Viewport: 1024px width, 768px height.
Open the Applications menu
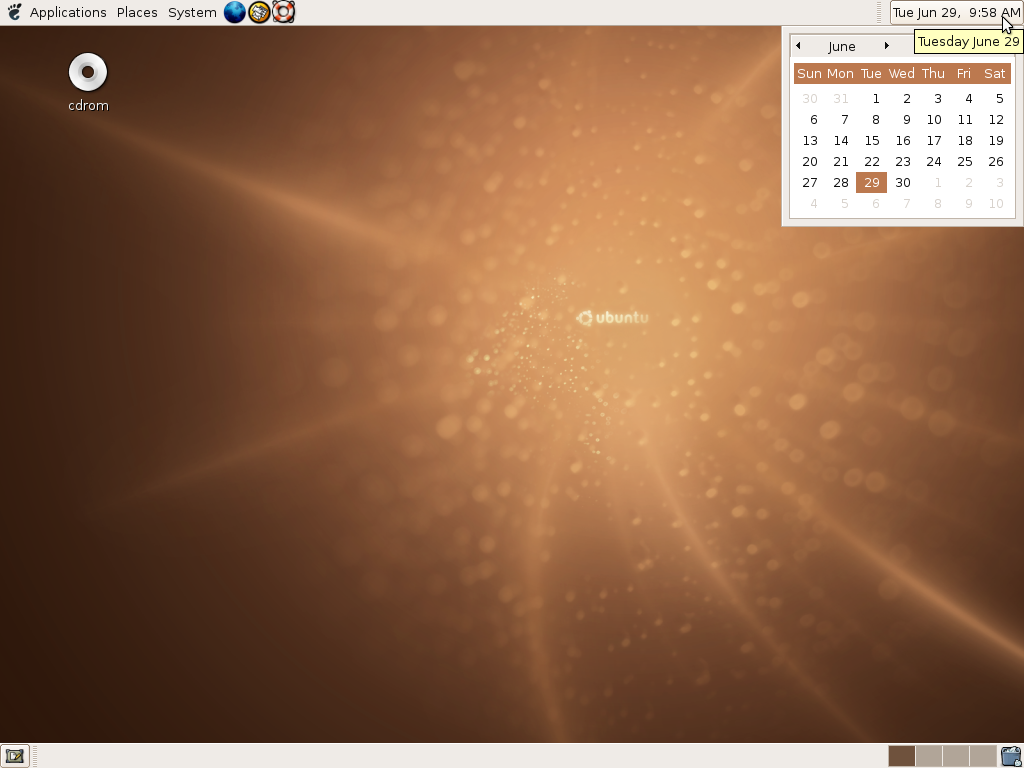pos(68,12)
